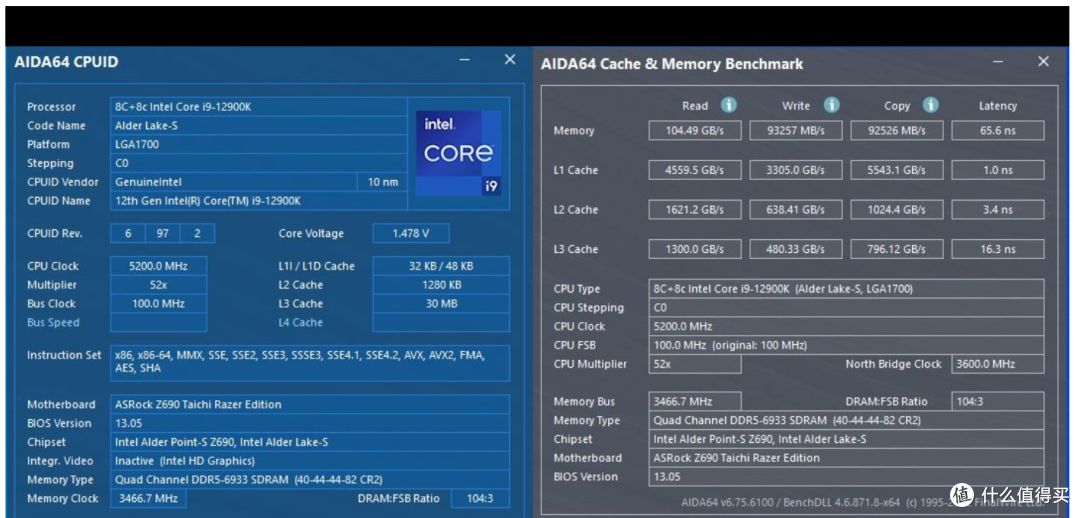Click the 10 nm process field
This screenshot has width=1080, height=518.
coord(382,182)
